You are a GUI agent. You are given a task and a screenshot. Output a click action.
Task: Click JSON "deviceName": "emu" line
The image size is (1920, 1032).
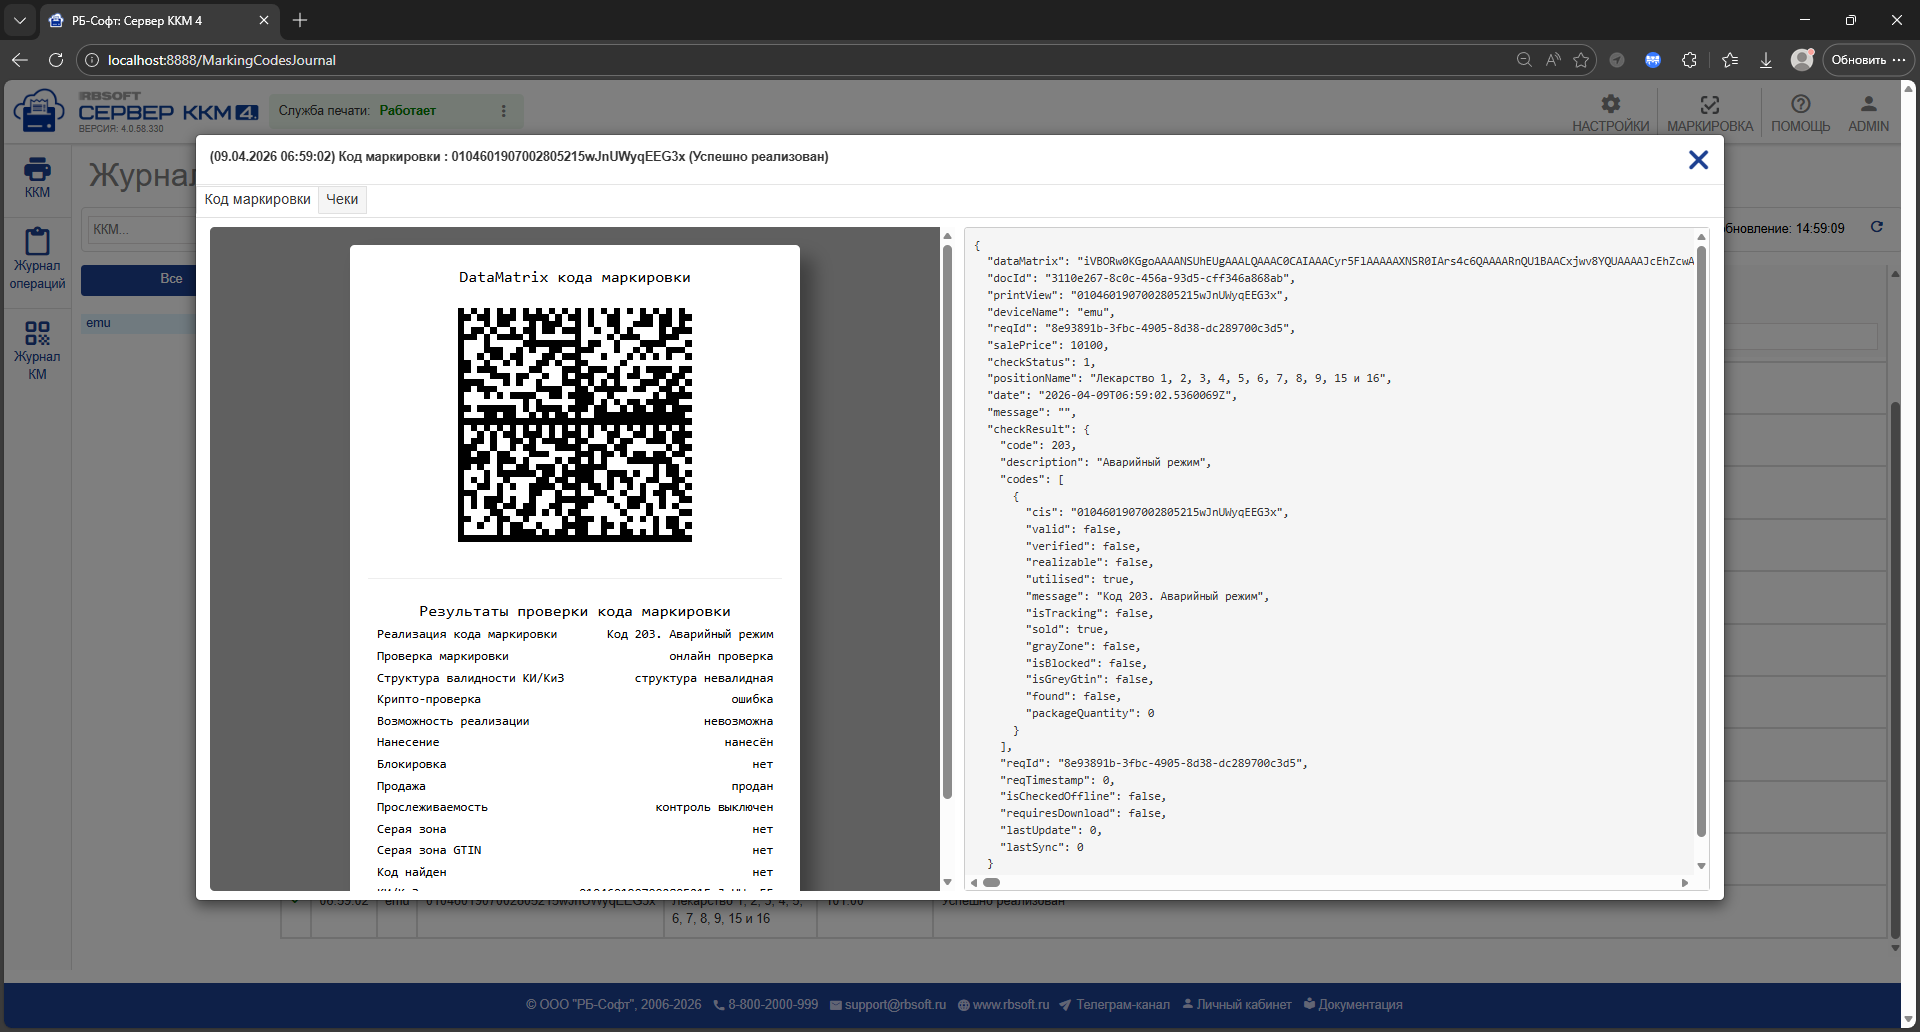point(1051,312)
